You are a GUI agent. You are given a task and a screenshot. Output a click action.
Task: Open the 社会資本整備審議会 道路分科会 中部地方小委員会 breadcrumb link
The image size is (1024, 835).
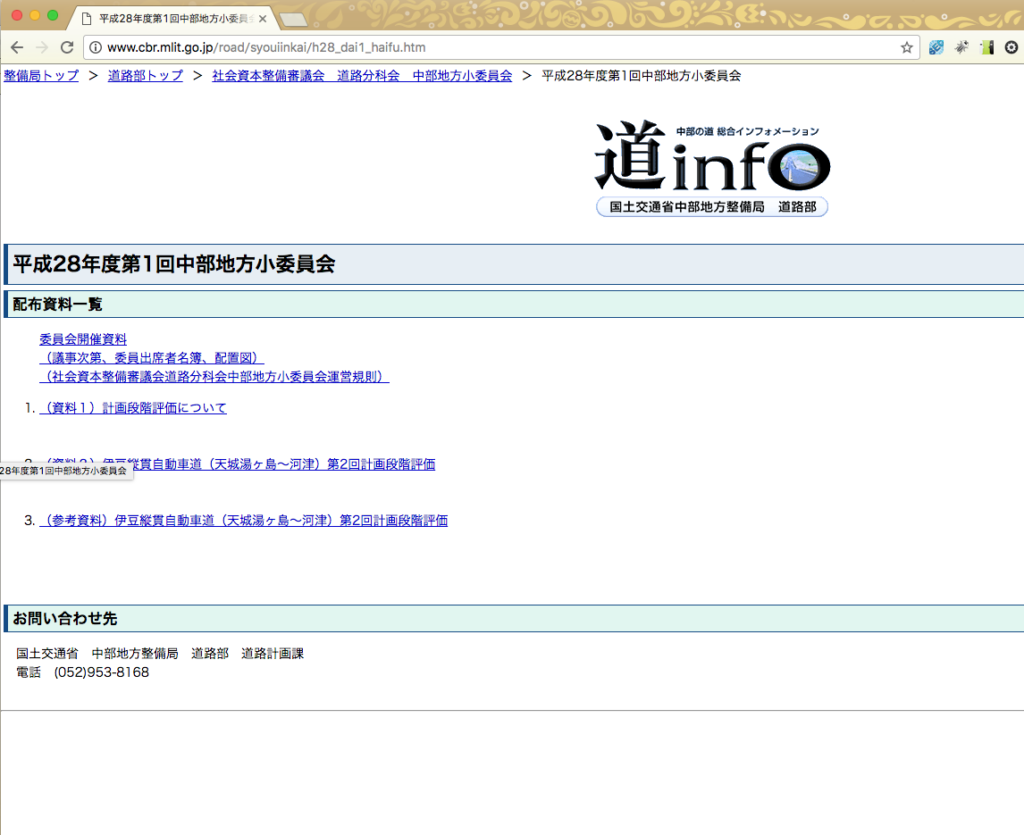(362, 76)
